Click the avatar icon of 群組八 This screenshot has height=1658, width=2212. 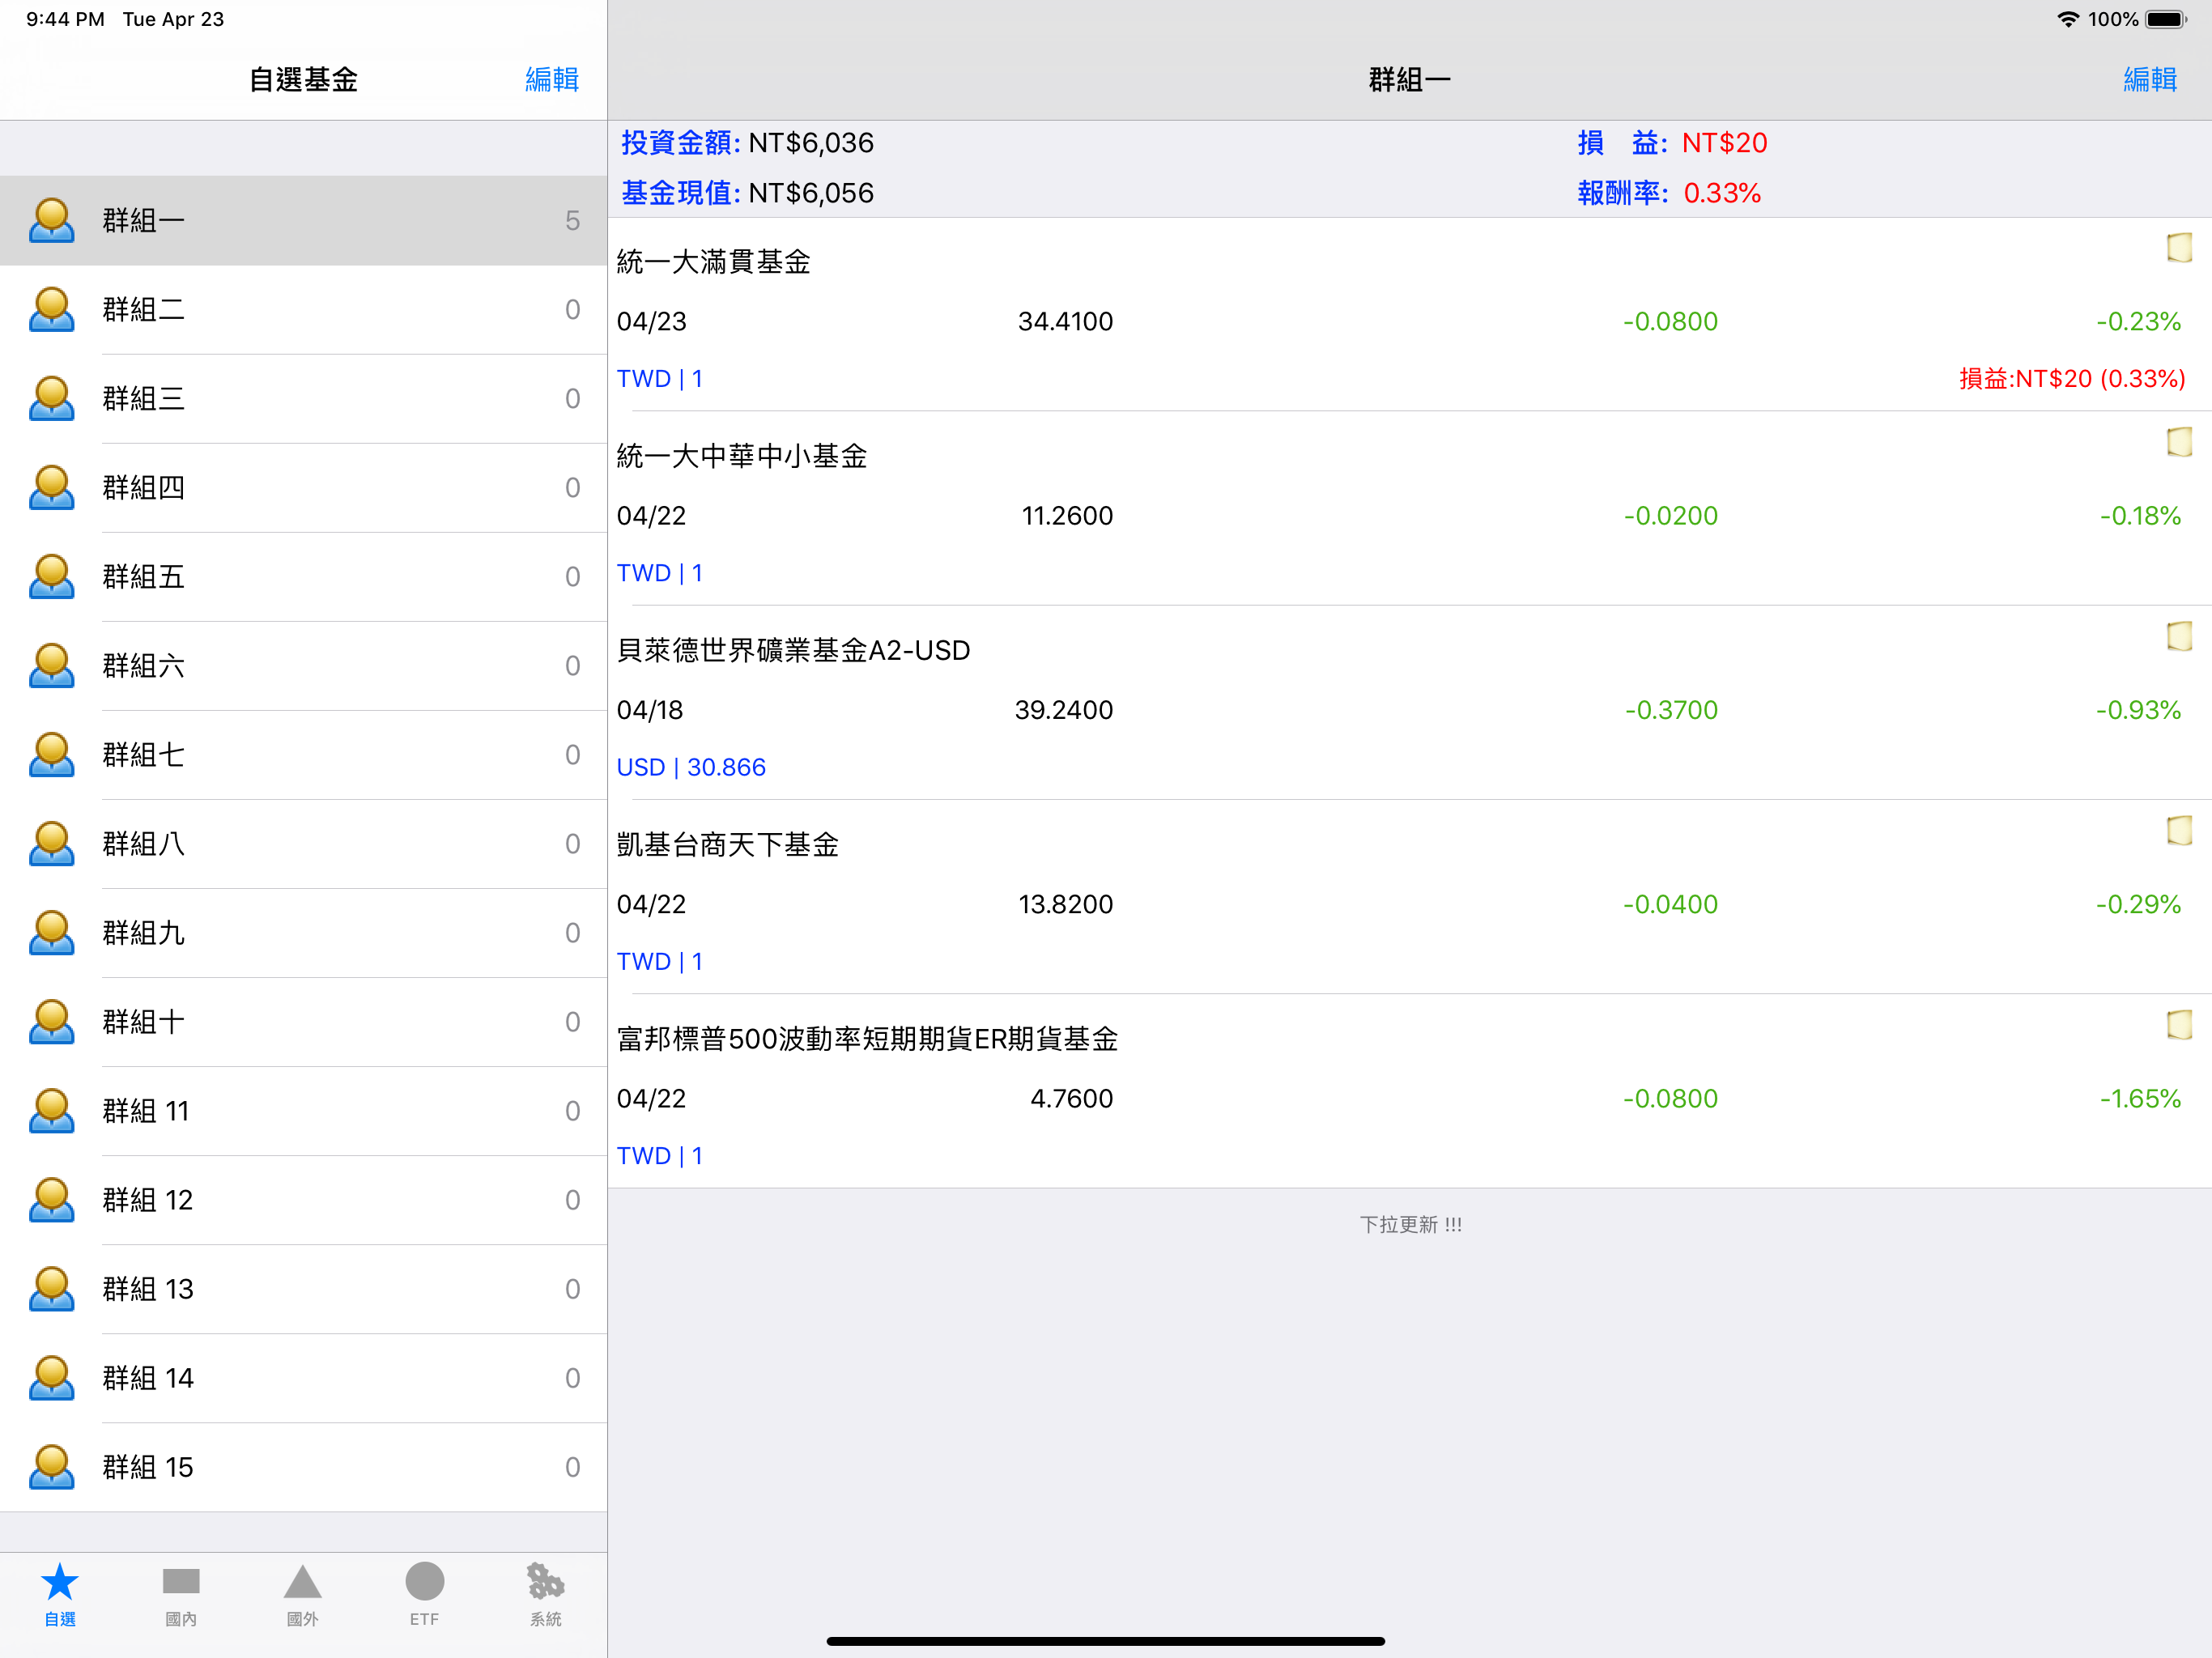click(52, 843)
